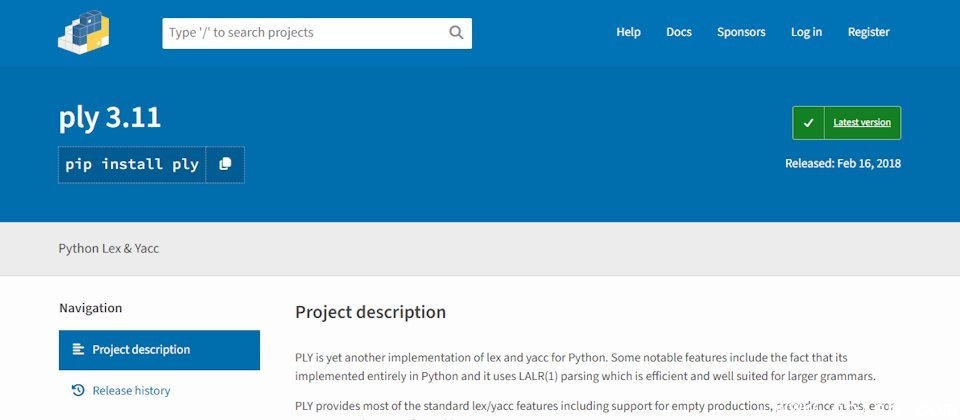This screenshot has width=960, height=420.
Task: Go to the Sponsors page
Action: click(x=741, y=32)
